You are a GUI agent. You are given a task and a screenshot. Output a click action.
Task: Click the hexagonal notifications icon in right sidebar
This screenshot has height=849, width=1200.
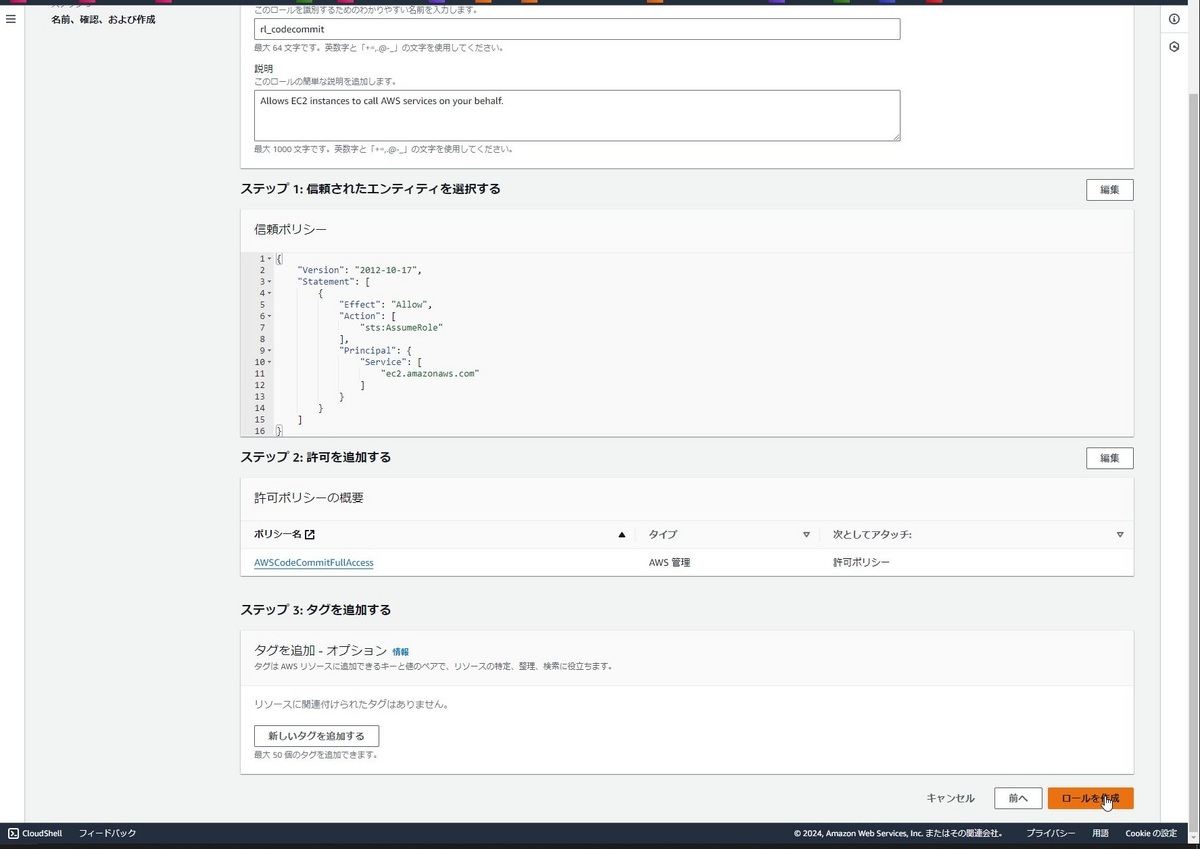coord(1174,46)
